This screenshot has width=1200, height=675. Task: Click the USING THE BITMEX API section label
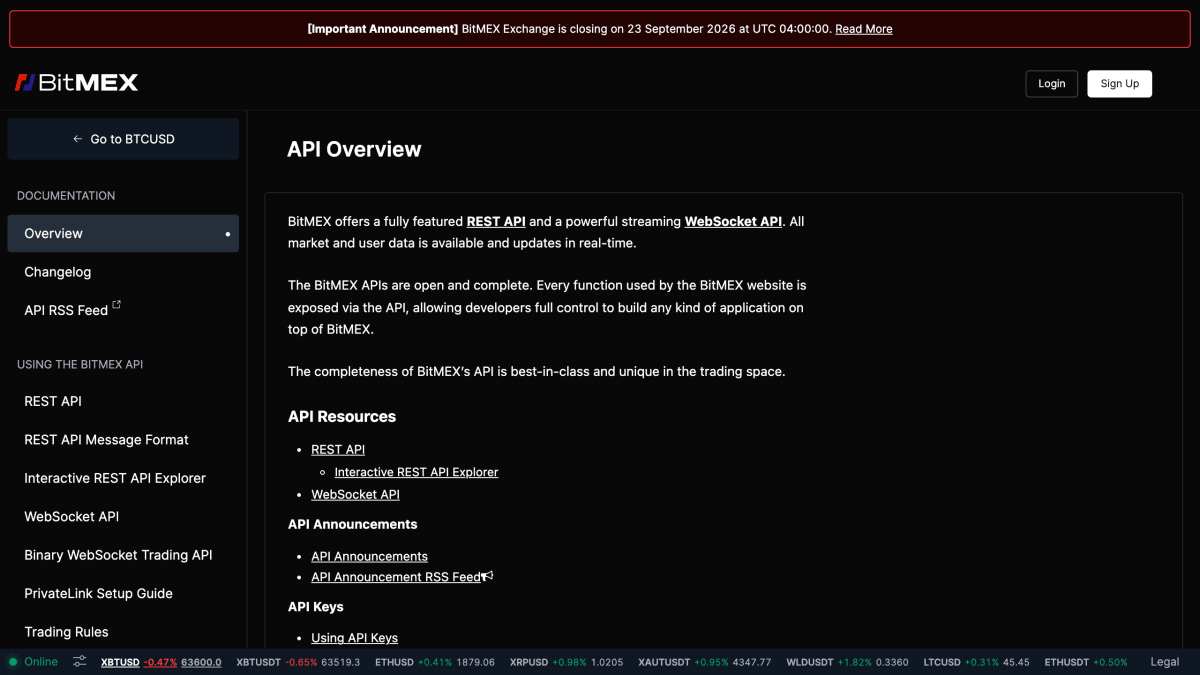pos(80,365)
